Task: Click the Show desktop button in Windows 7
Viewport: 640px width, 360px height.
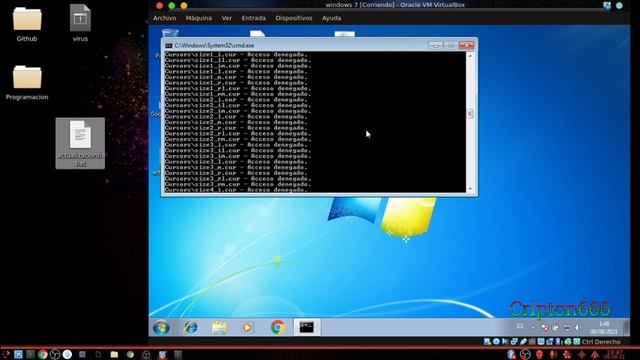Action: [627, 327]
